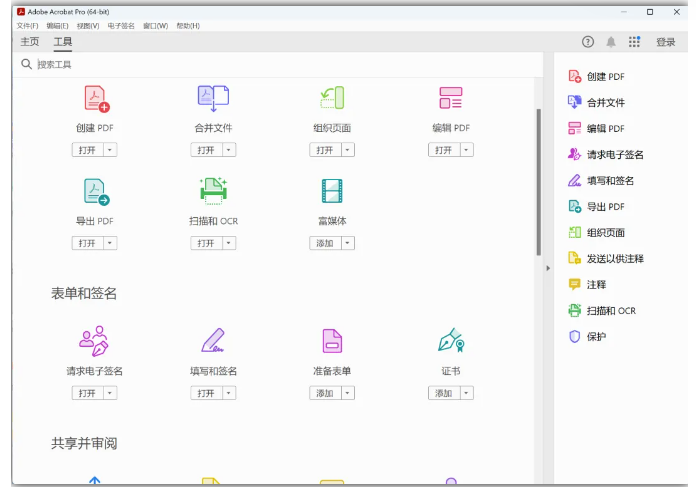Click 扫描和 OCR shortcut in right sidebar
The image size is (696, 487).
[x=602, y=311]
